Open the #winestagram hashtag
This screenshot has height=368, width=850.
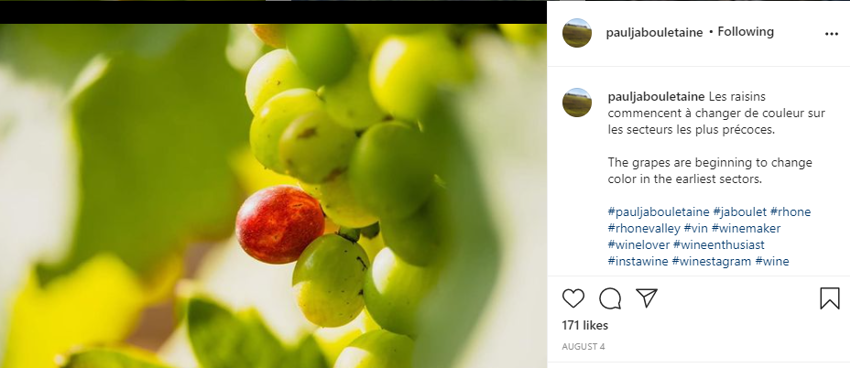[x=711, y=262]
